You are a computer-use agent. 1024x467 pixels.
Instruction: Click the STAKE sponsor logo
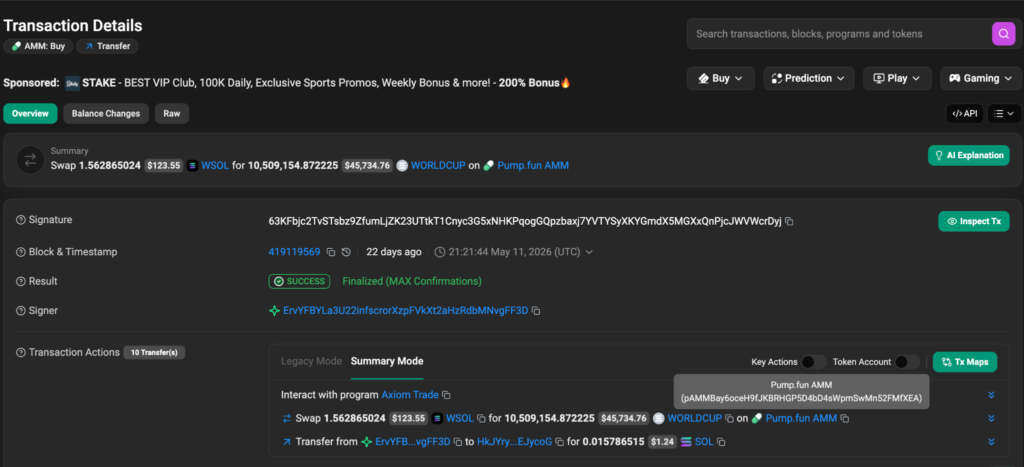(72, 83)
